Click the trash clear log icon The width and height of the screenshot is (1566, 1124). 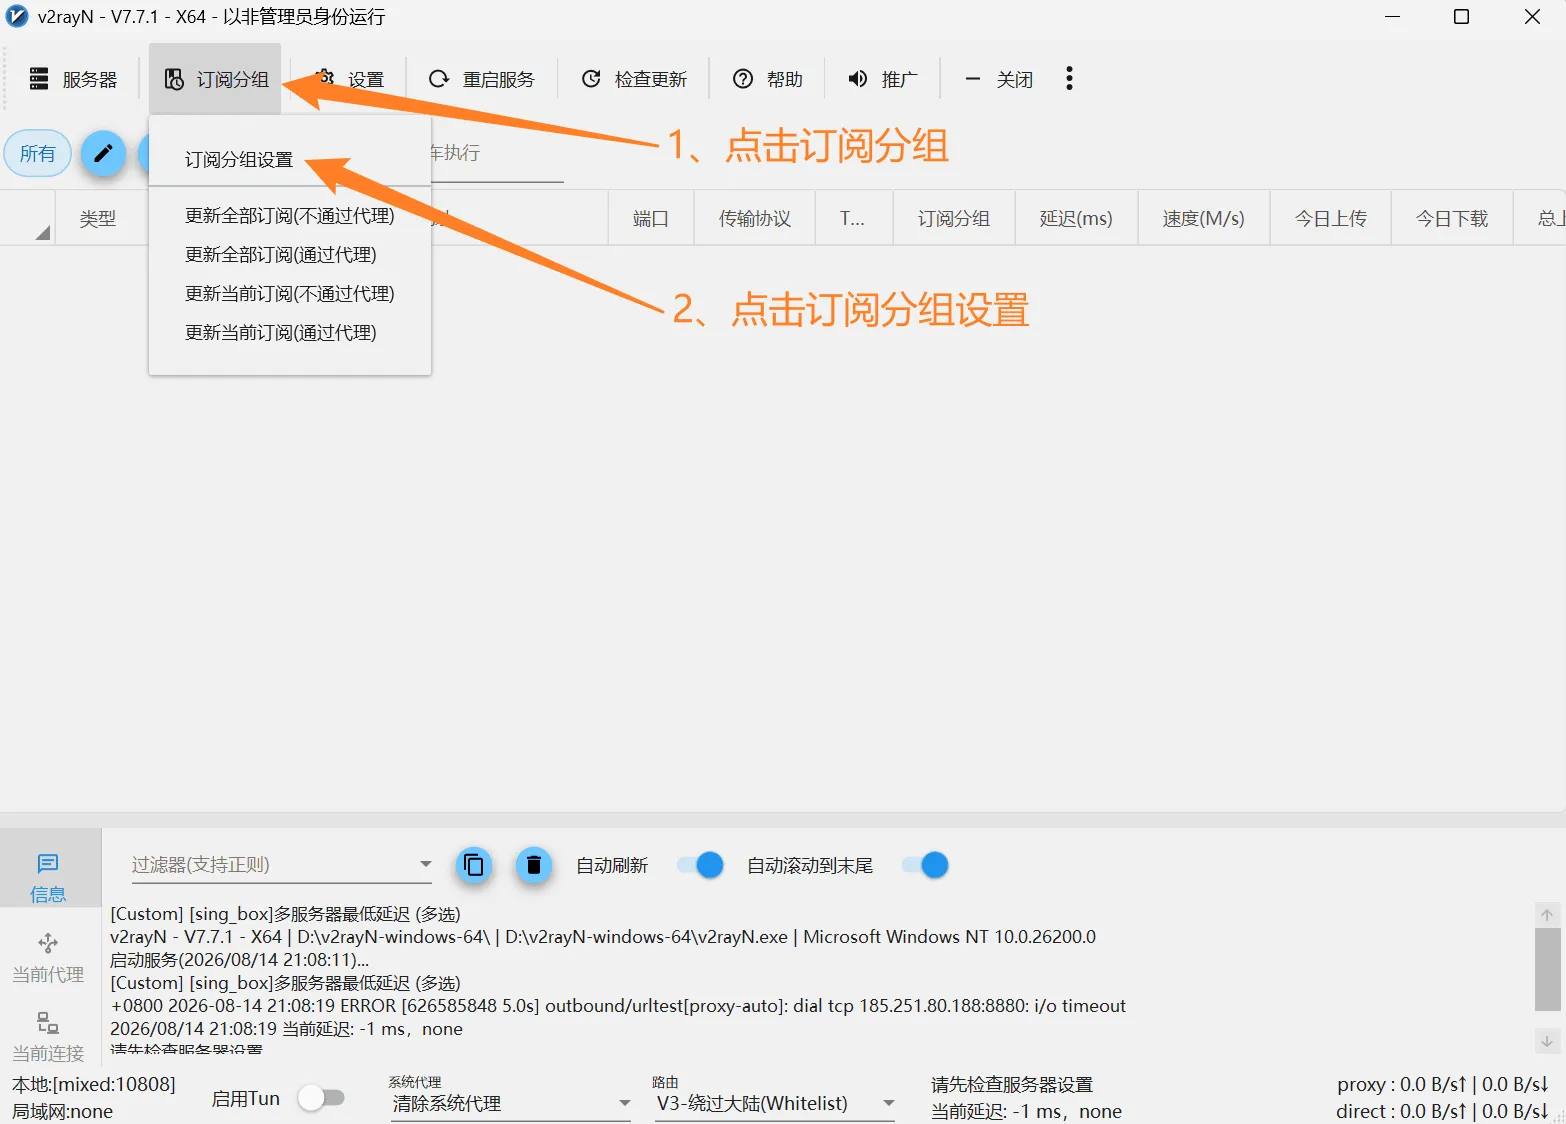tap(534, 865)
